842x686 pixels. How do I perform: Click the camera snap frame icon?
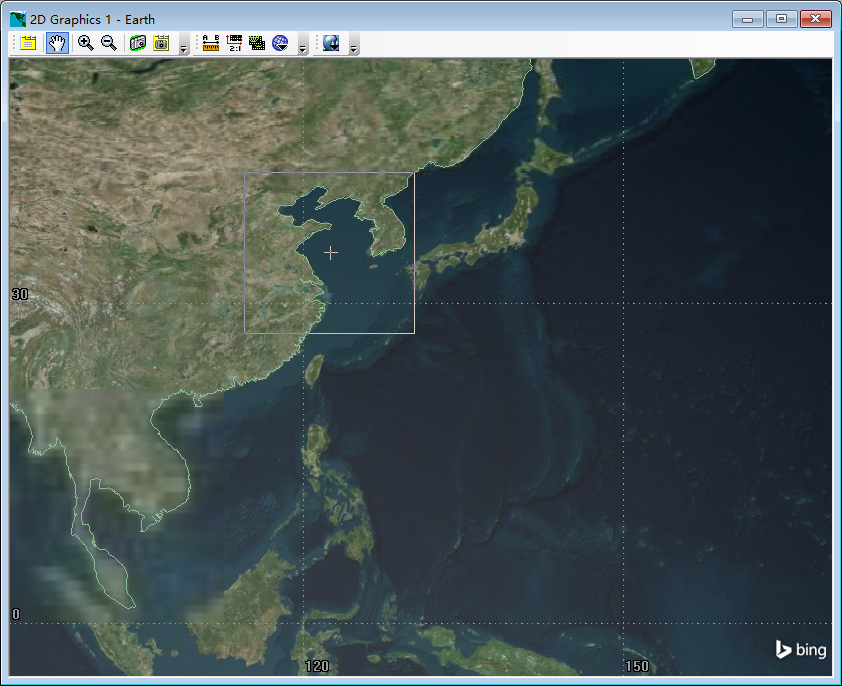pyautogui.click(x=162, y=43)
